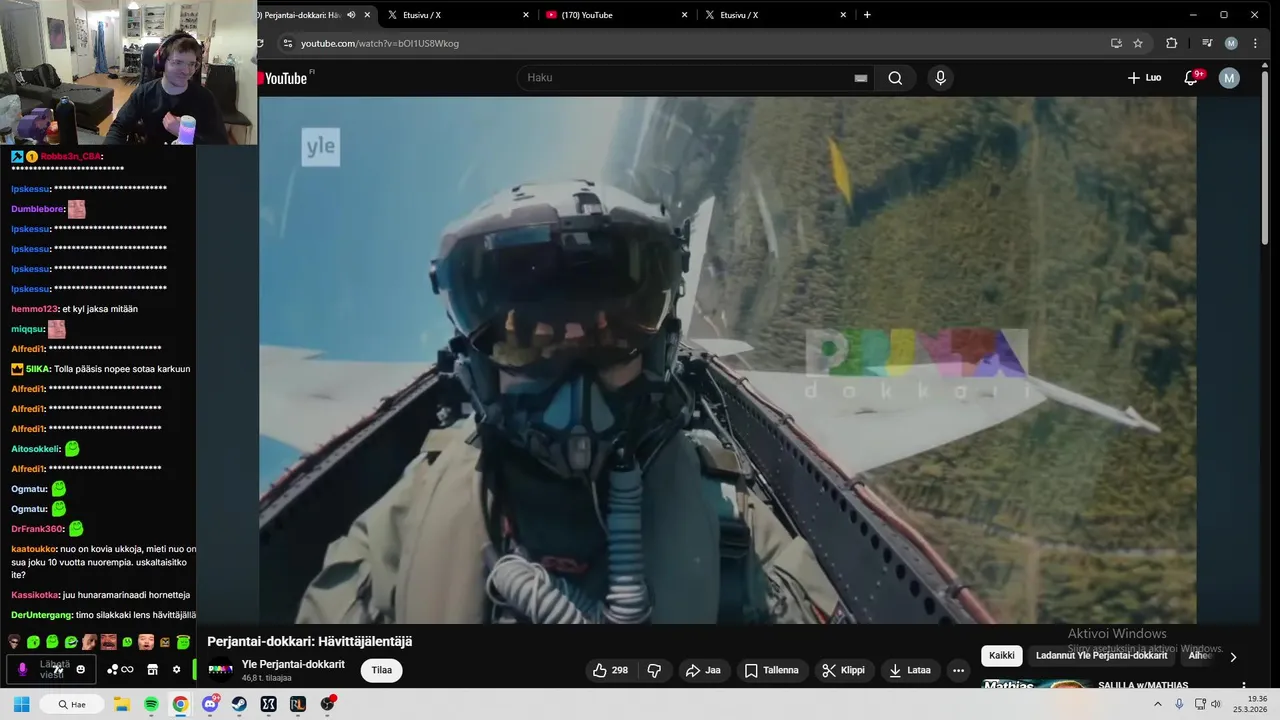This screenshot has height=720, width=1280.
Task: Open Yle Perjantai-dokkarit channel link
Action: click(293, 664)
